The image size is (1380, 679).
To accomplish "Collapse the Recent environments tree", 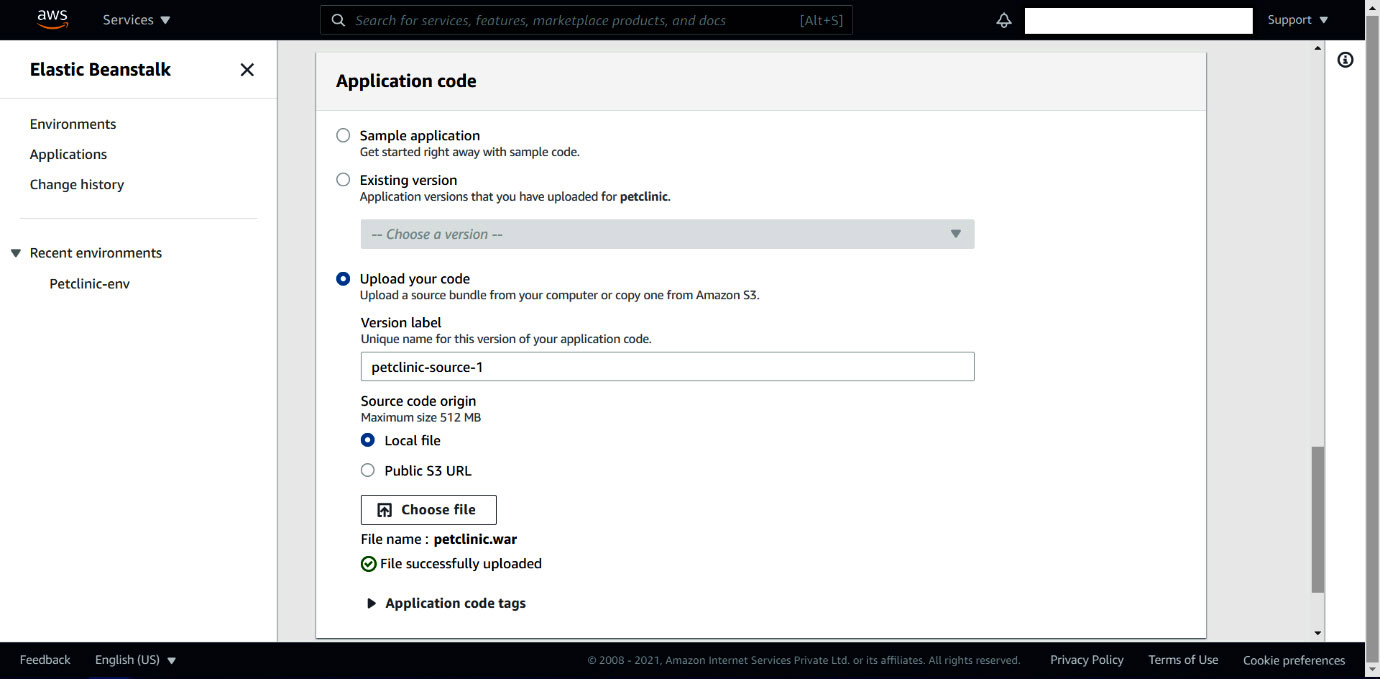I will 16,253.
